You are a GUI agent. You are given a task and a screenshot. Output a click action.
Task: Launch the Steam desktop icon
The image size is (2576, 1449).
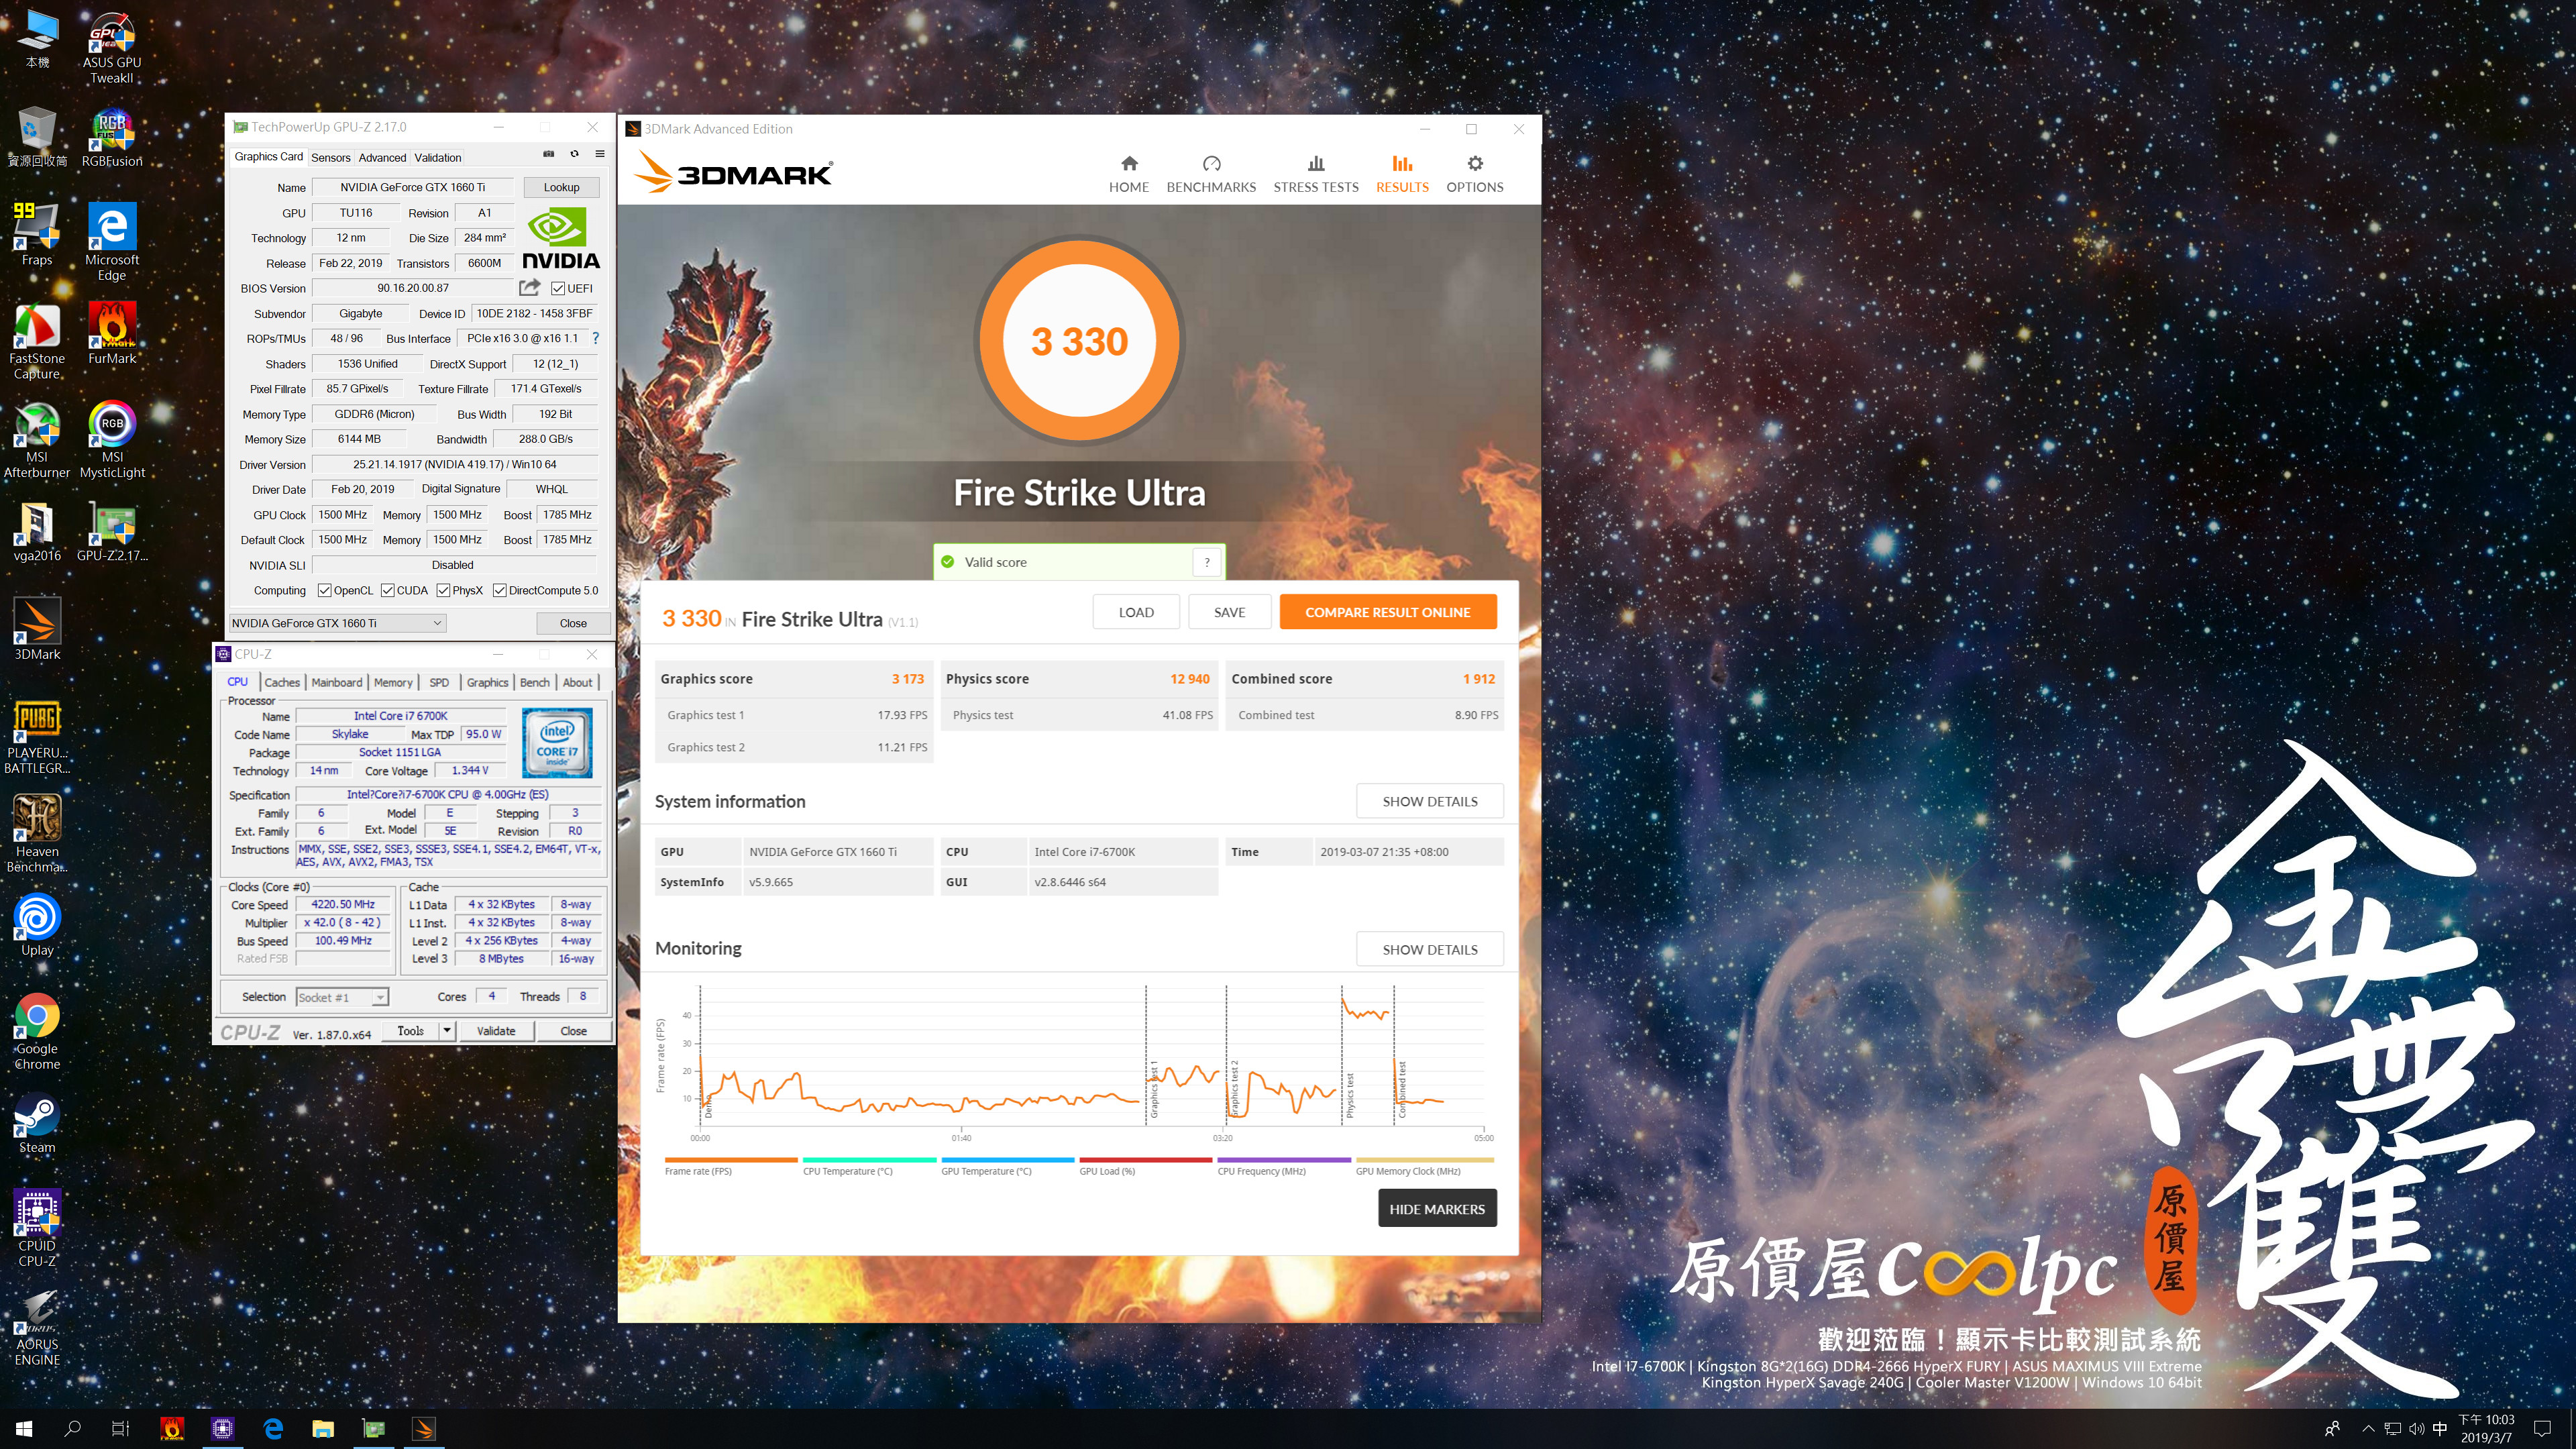(x=37, y=1123)
